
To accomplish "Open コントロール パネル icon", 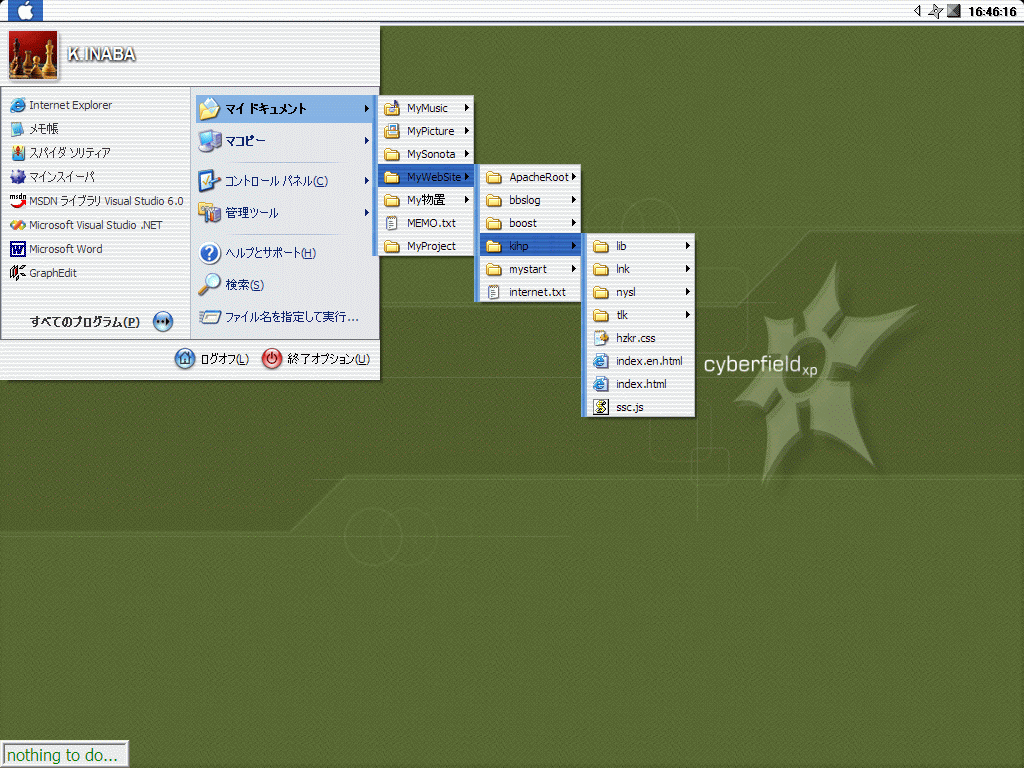I will (210, 181).
